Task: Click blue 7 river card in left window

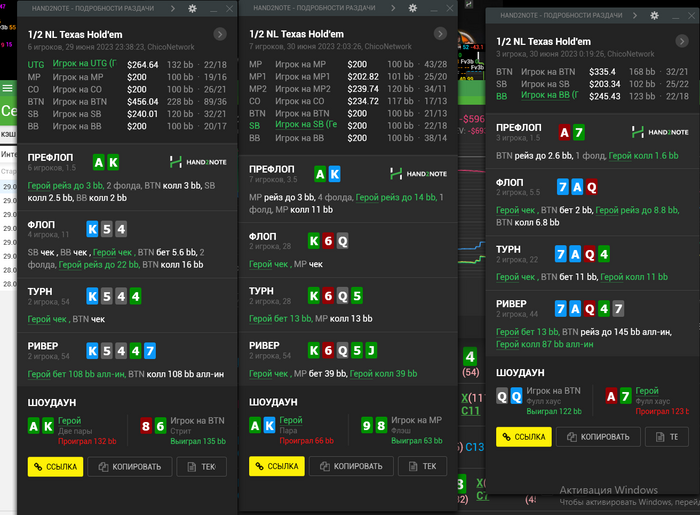Action: coord(150,351)
